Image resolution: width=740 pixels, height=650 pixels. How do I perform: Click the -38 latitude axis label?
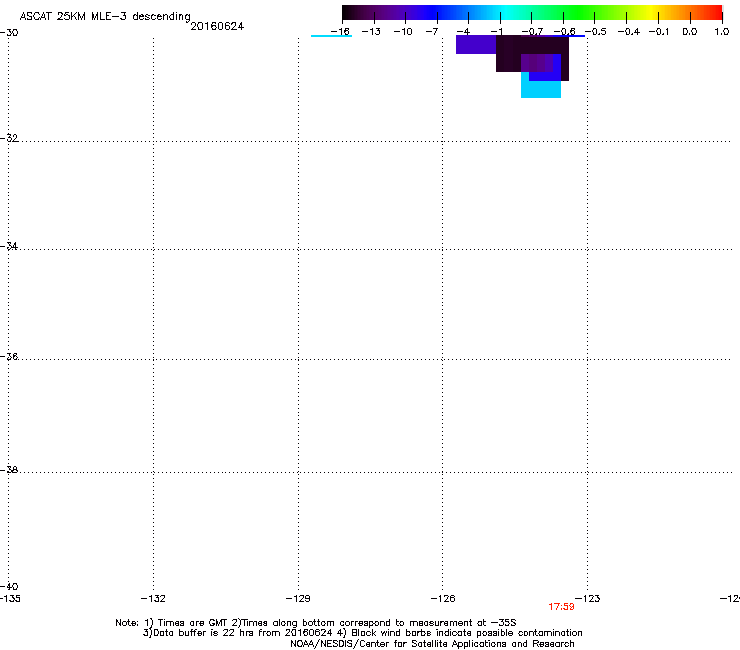coord(9,470)
